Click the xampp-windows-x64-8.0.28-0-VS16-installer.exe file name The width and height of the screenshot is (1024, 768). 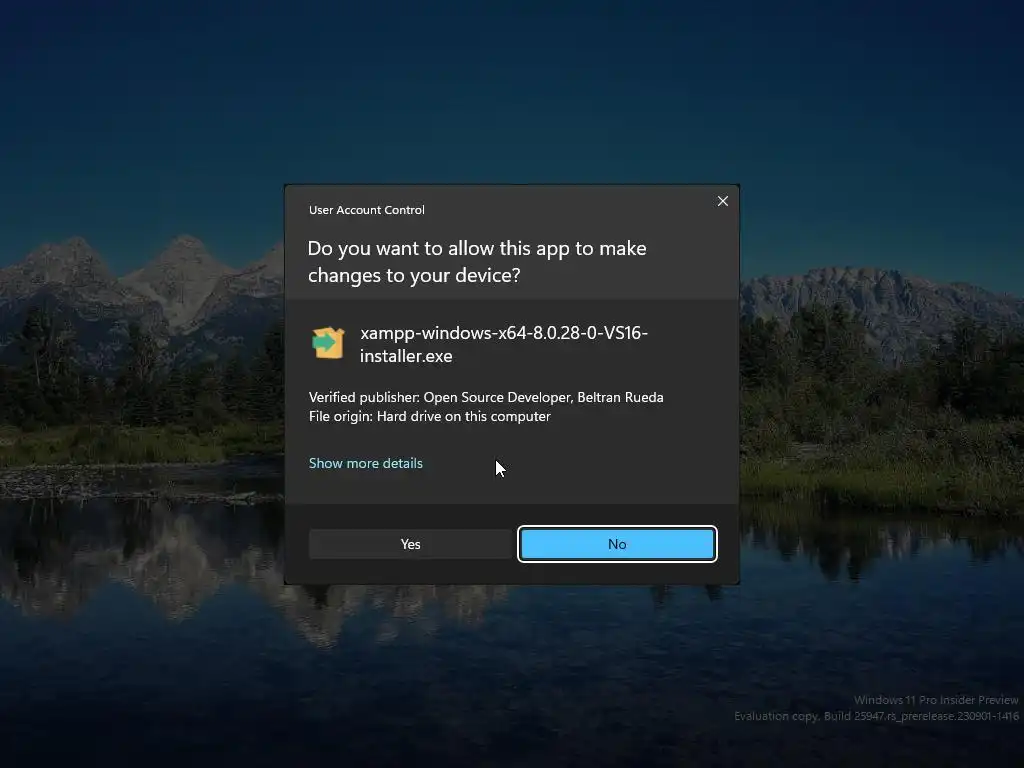click(504, 344)
